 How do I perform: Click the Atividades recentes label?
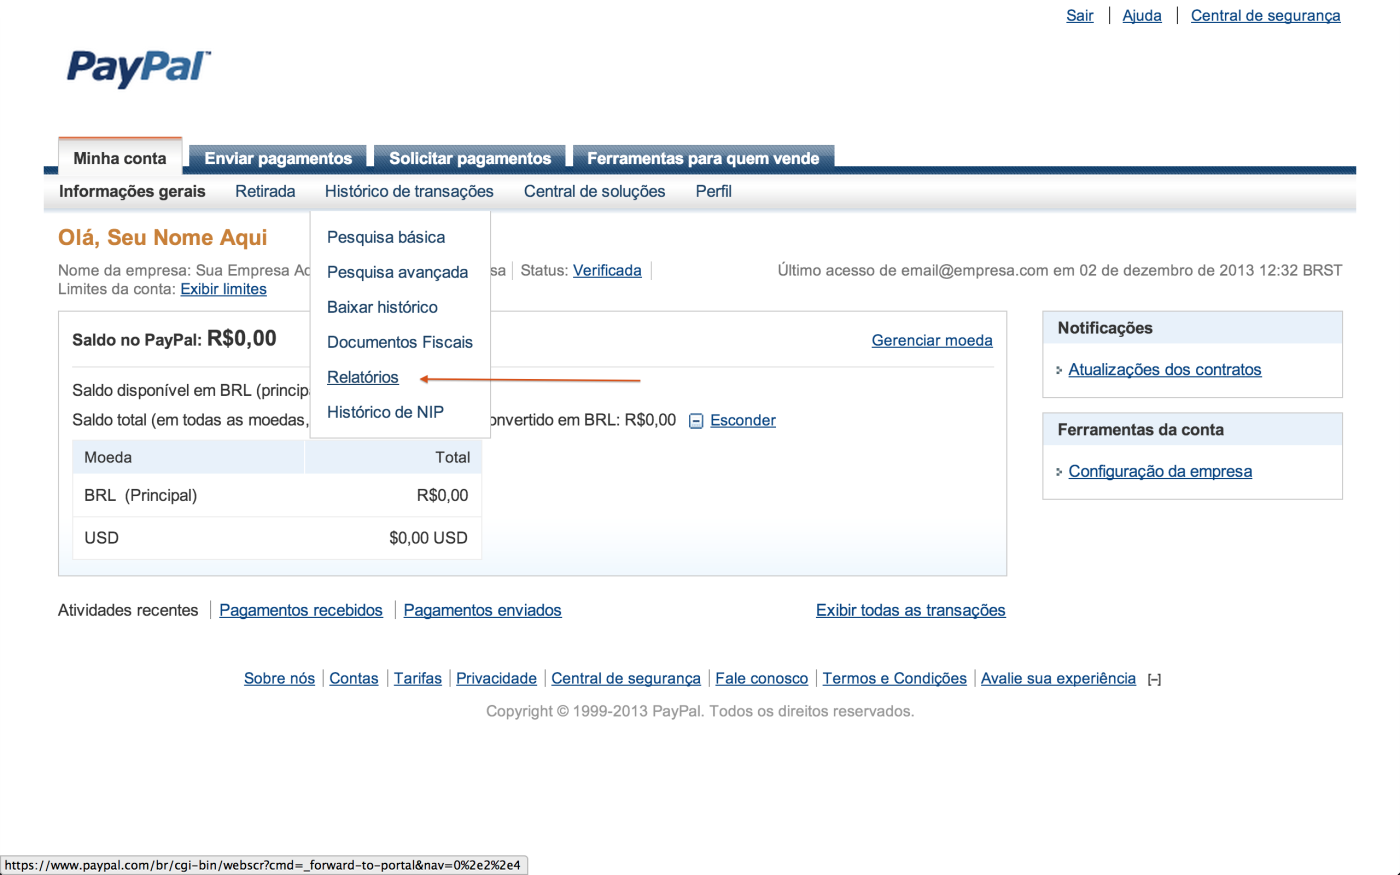coord(128,610)
